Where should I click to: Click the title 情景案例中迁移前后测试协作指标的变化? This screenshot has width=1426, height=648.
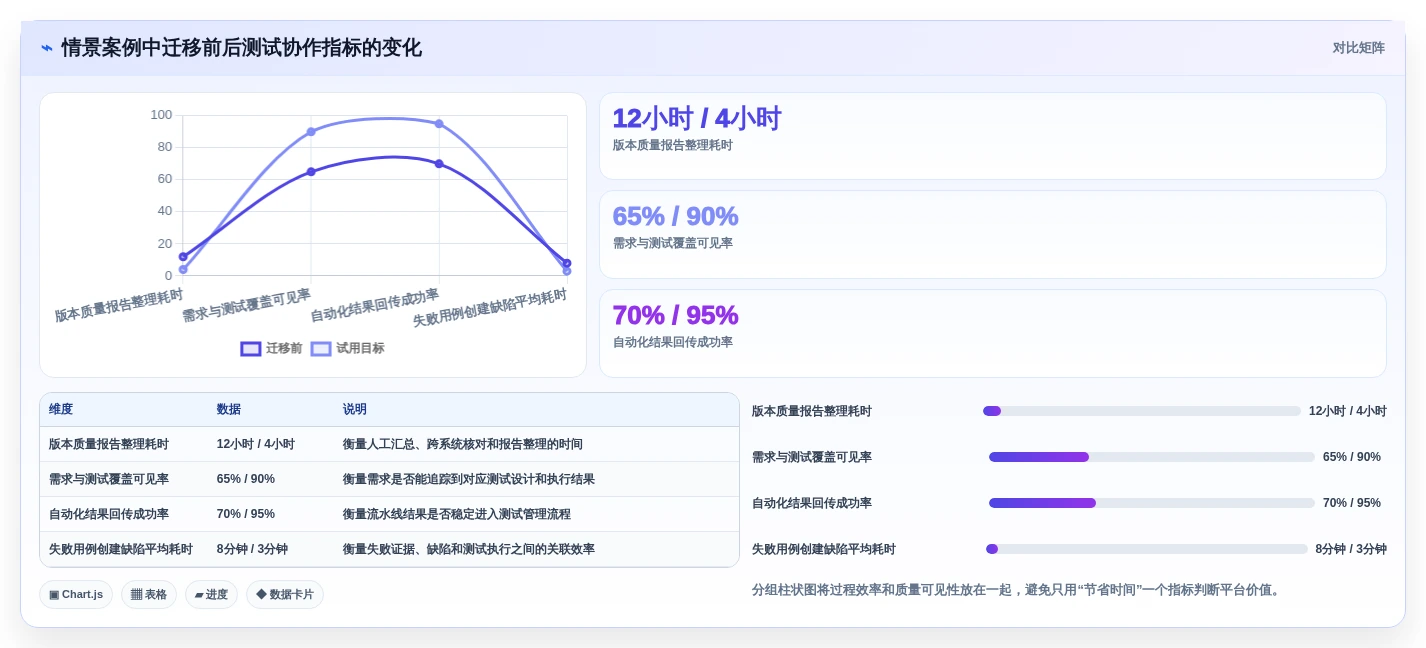241,48
